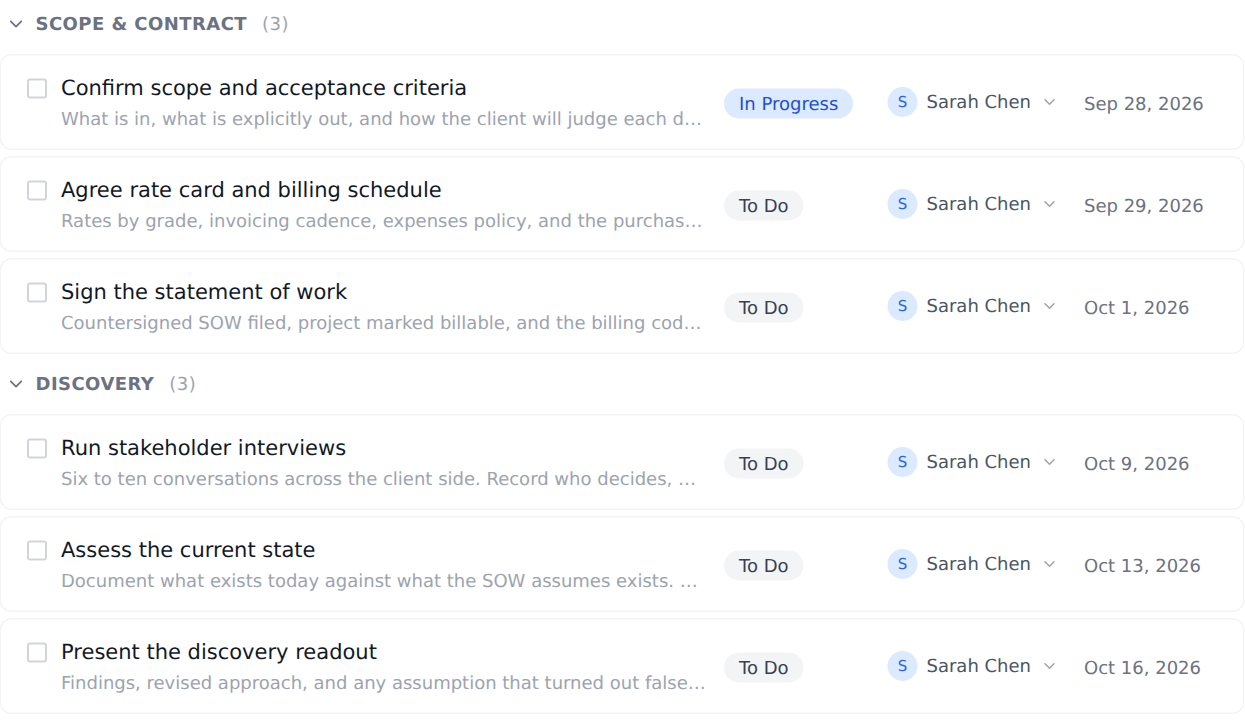1245x725 pixels.
Task: Open the task titled Confirm scope and acceptance criteria
Action: click(x=264, y=88)
